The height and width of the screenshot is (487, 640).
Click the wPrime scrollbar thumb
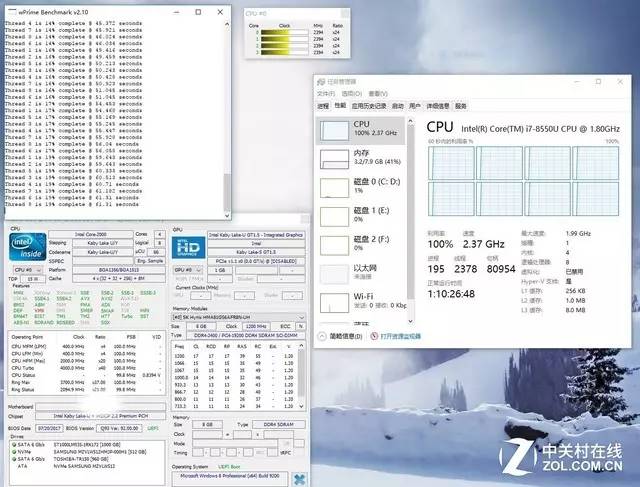pos(227,192)
